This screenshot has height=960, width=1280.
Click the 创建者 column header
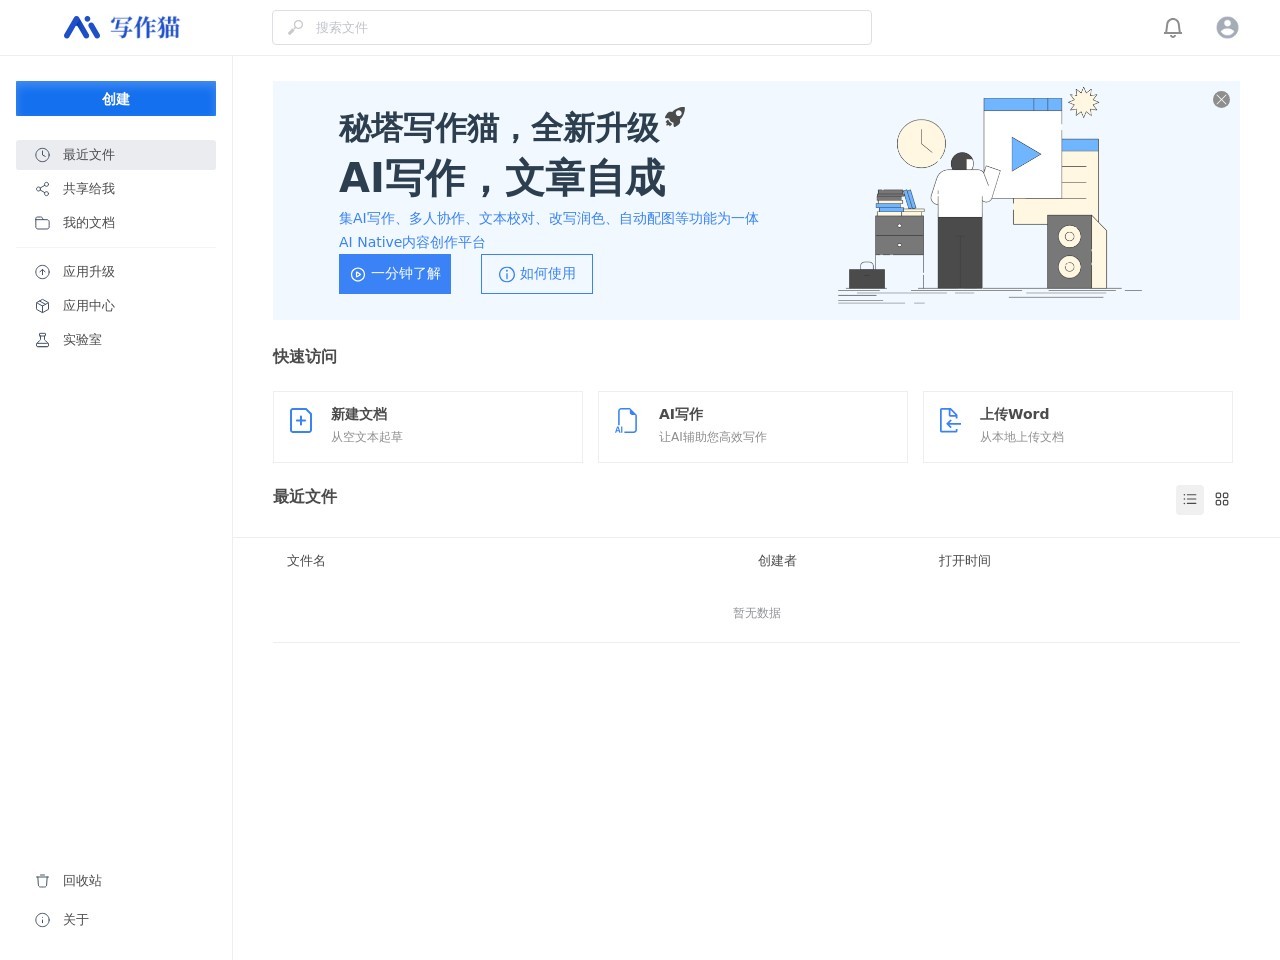click(x=777, y=561)
